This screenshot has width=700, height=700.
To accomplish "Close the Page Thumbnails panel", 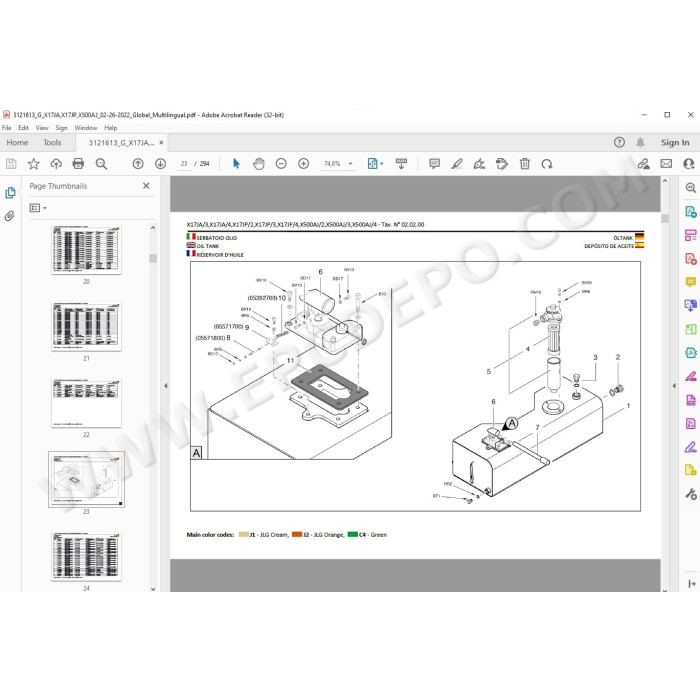I will (x=146, y=186).
